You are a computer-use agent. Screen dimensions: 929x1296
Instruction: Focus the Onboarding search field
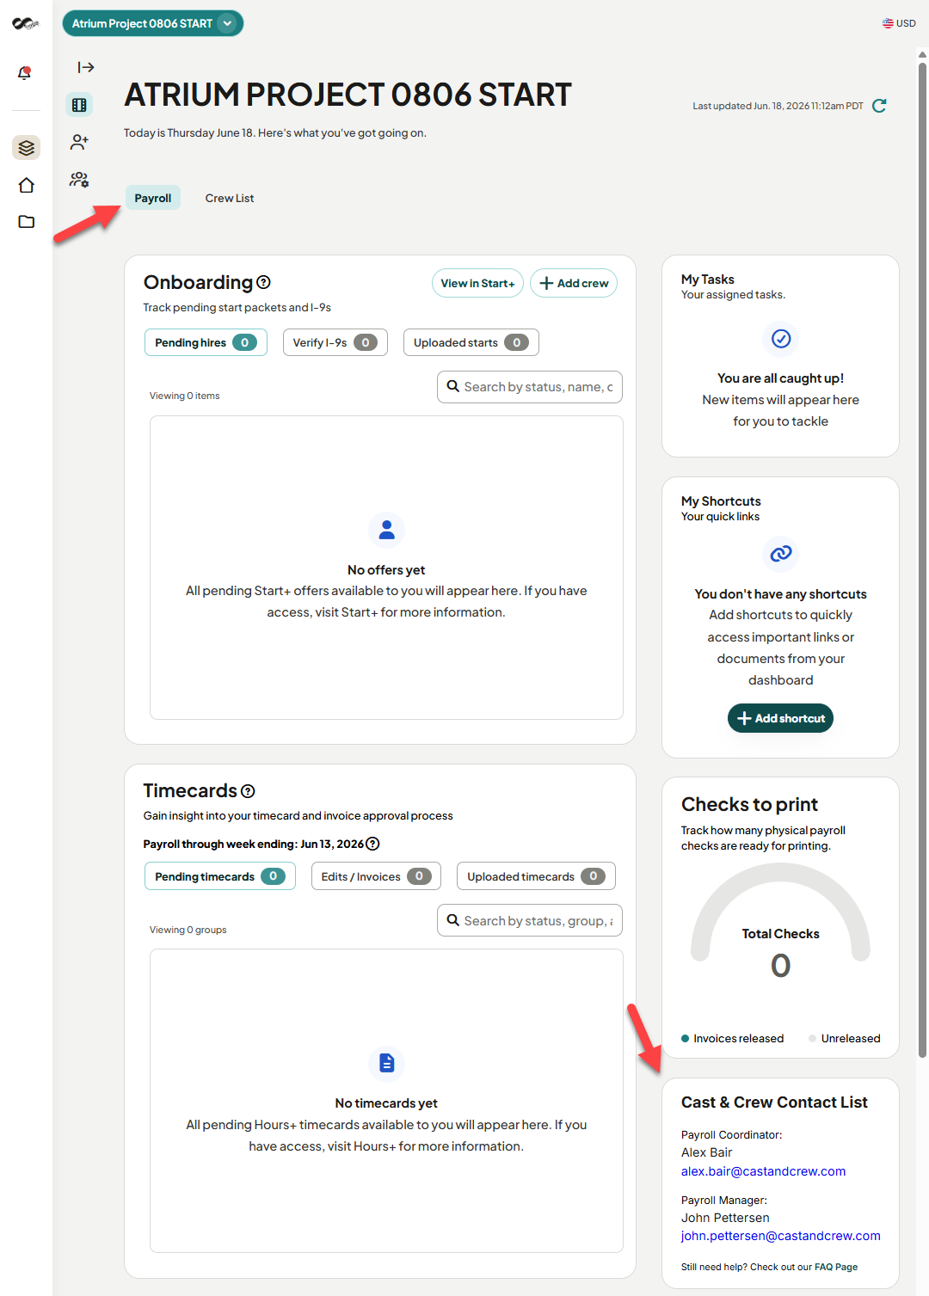[530, 387]
